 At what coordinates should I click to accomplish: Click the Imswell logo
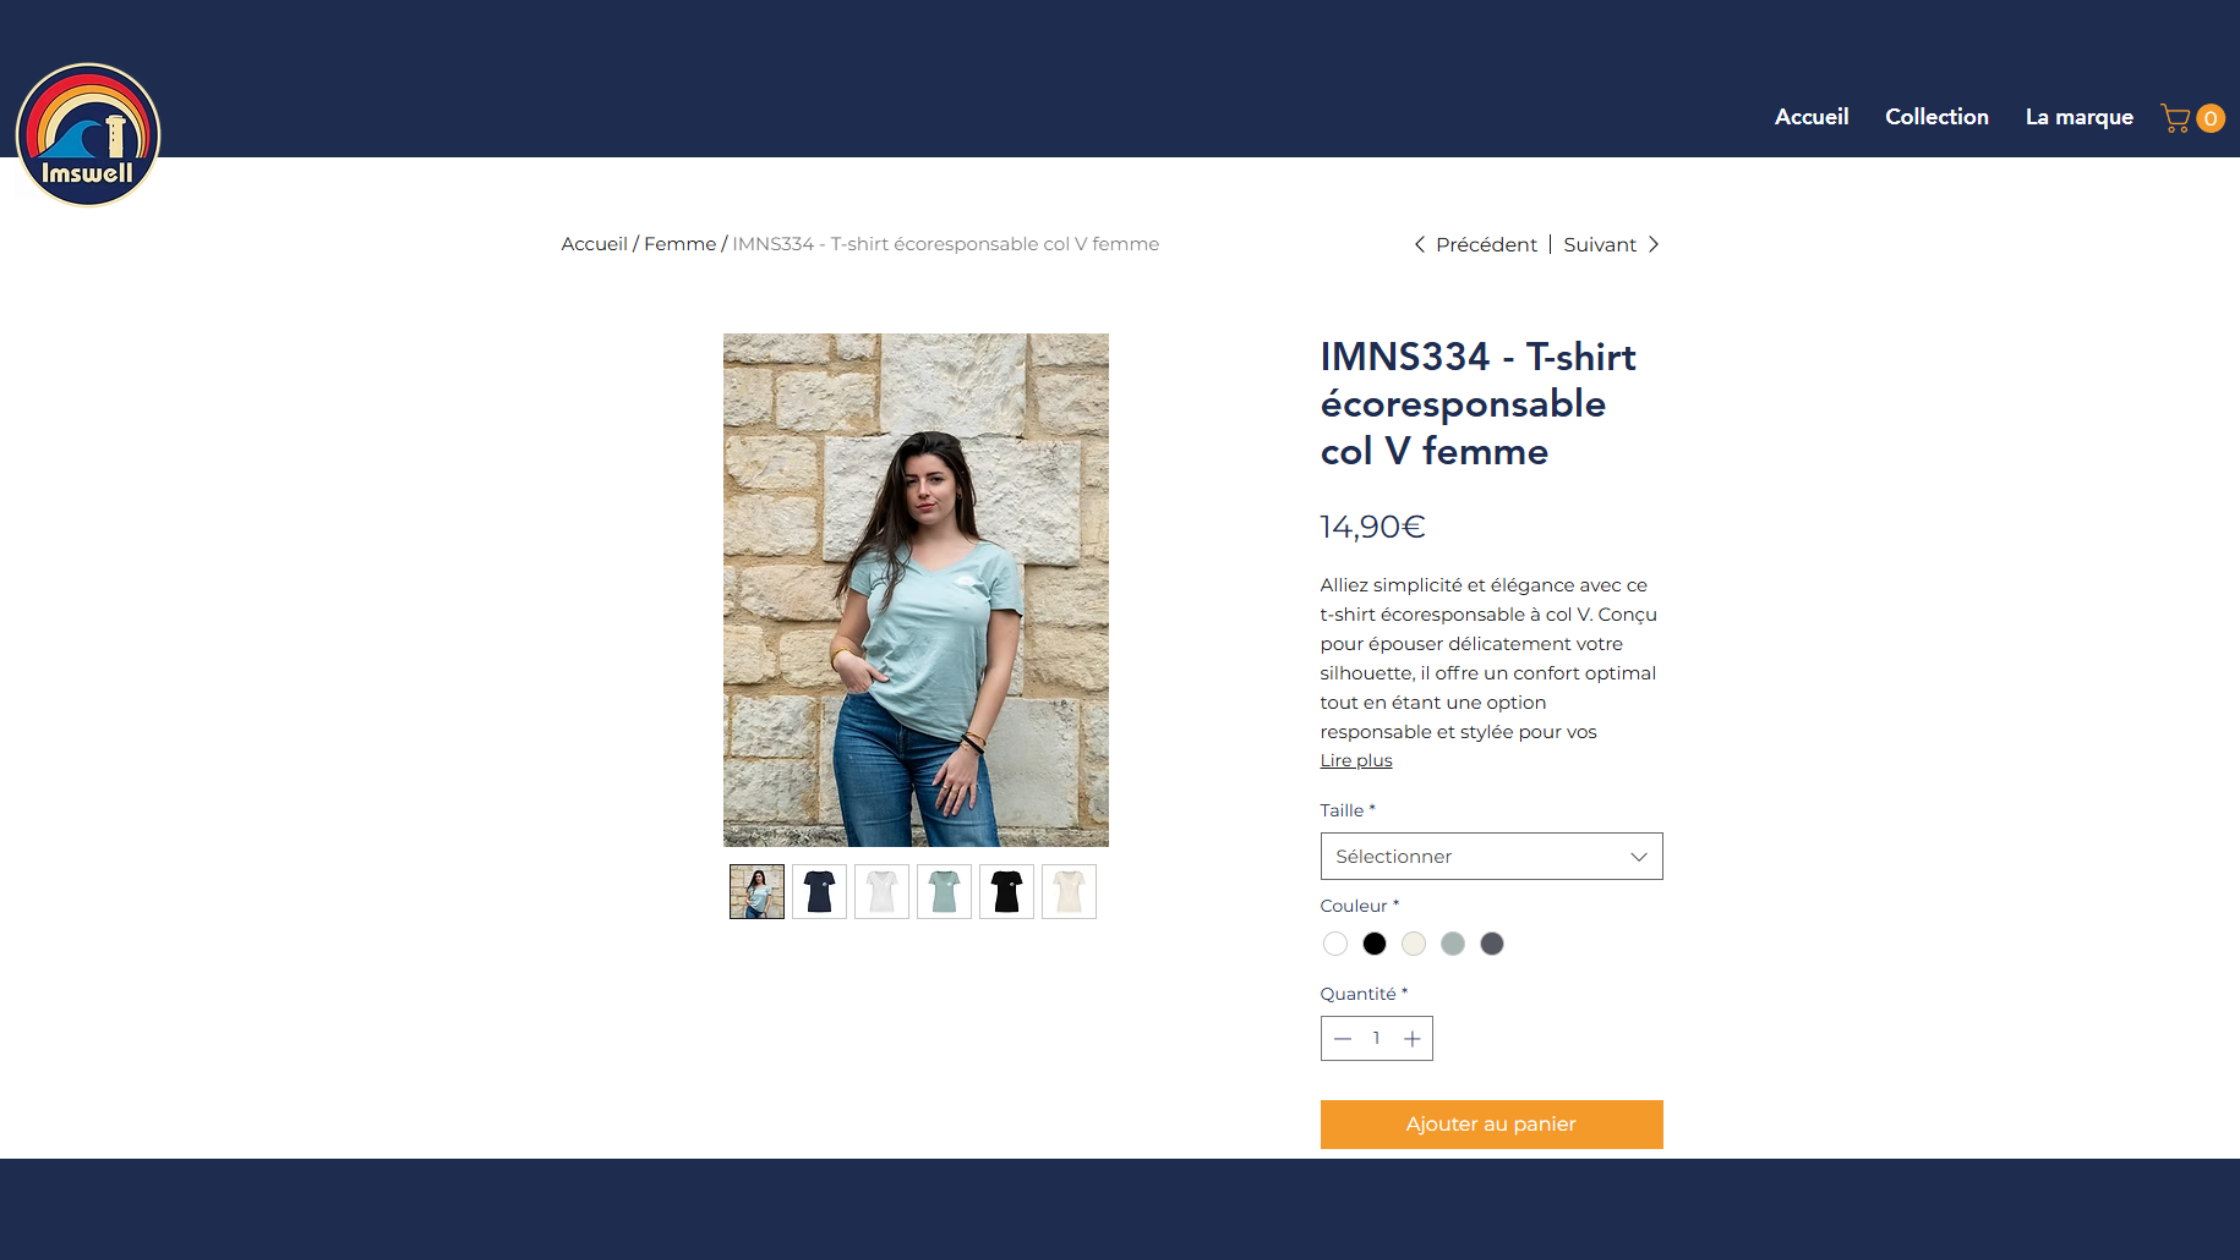88,134
